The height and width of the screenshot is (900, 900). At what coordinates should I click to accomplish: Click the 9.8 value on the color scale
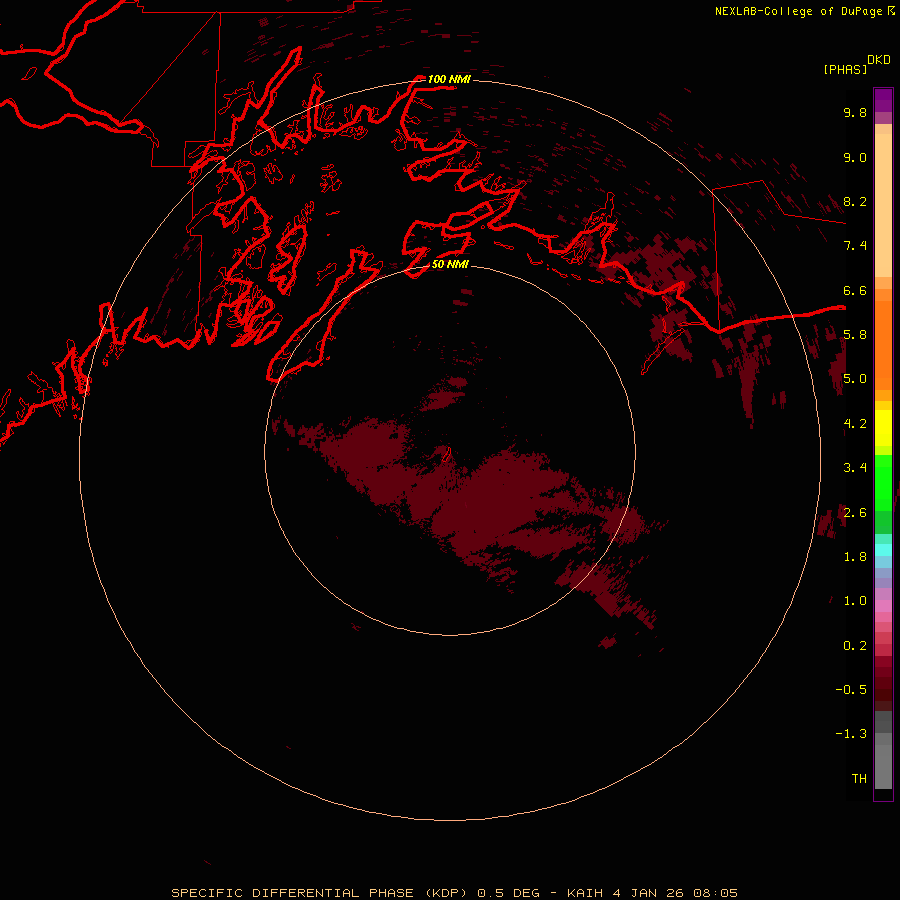tap(855, 112)
